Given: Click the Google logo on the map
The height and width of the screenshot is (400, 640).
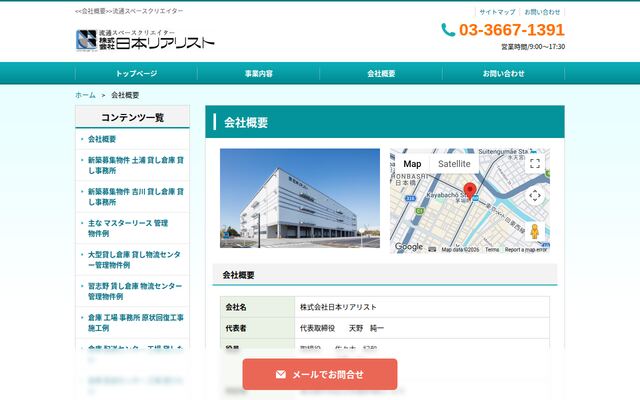Looking at the screenshot, I should click(x=409, y=247).
